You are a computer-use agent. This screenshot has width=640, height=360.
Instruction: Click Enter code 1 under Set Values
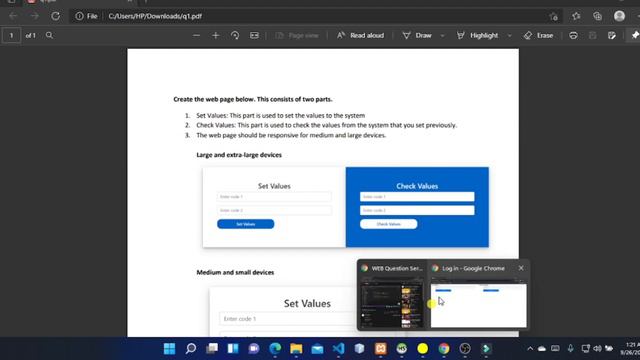pos(274,197)
